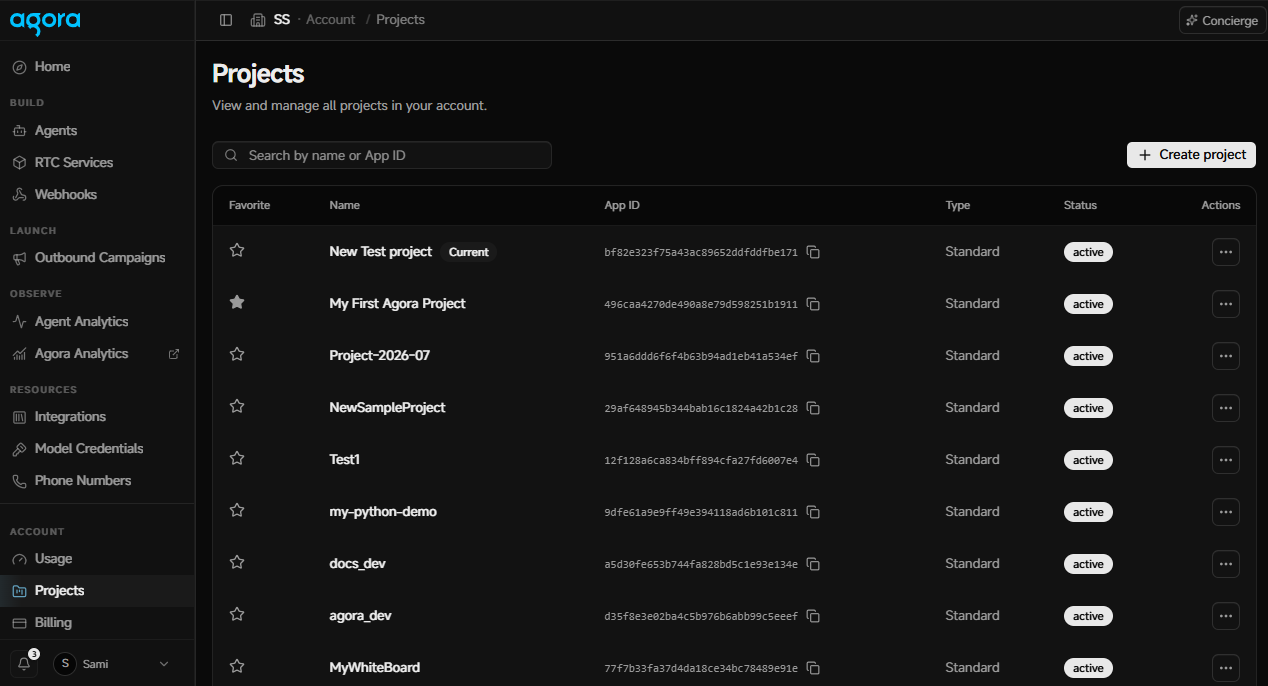Open RTC Services in sidebar

(x=97, y=163)
